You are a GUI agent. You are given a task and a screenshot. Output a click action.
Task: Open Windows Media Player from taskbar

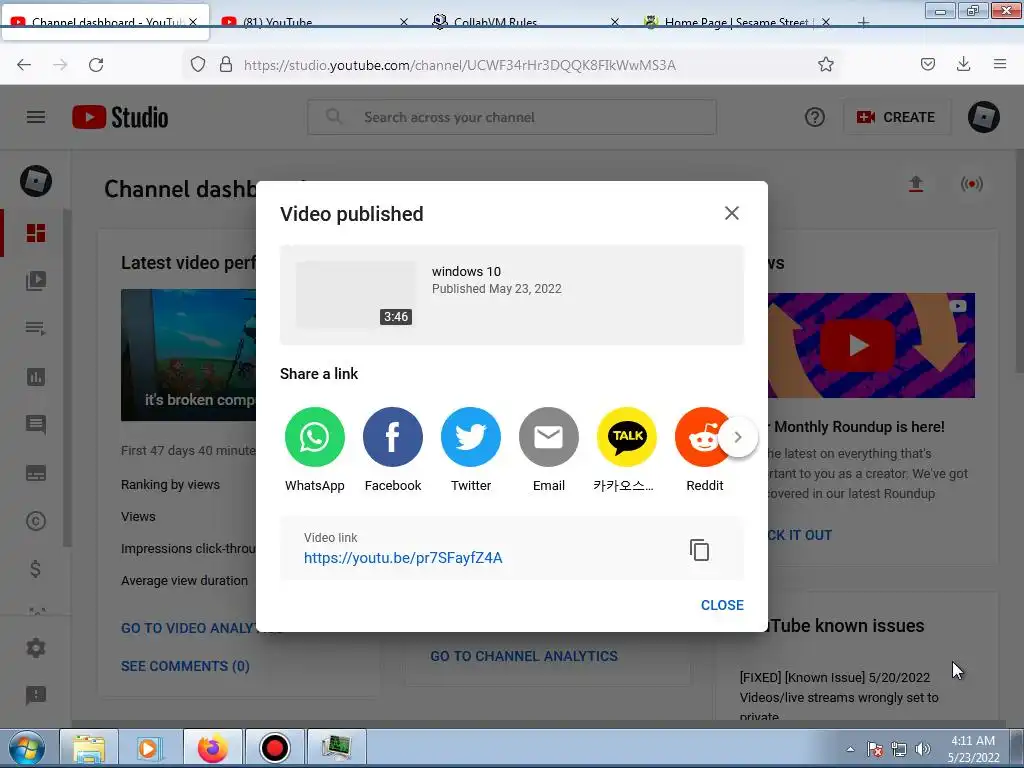point(150,748)
